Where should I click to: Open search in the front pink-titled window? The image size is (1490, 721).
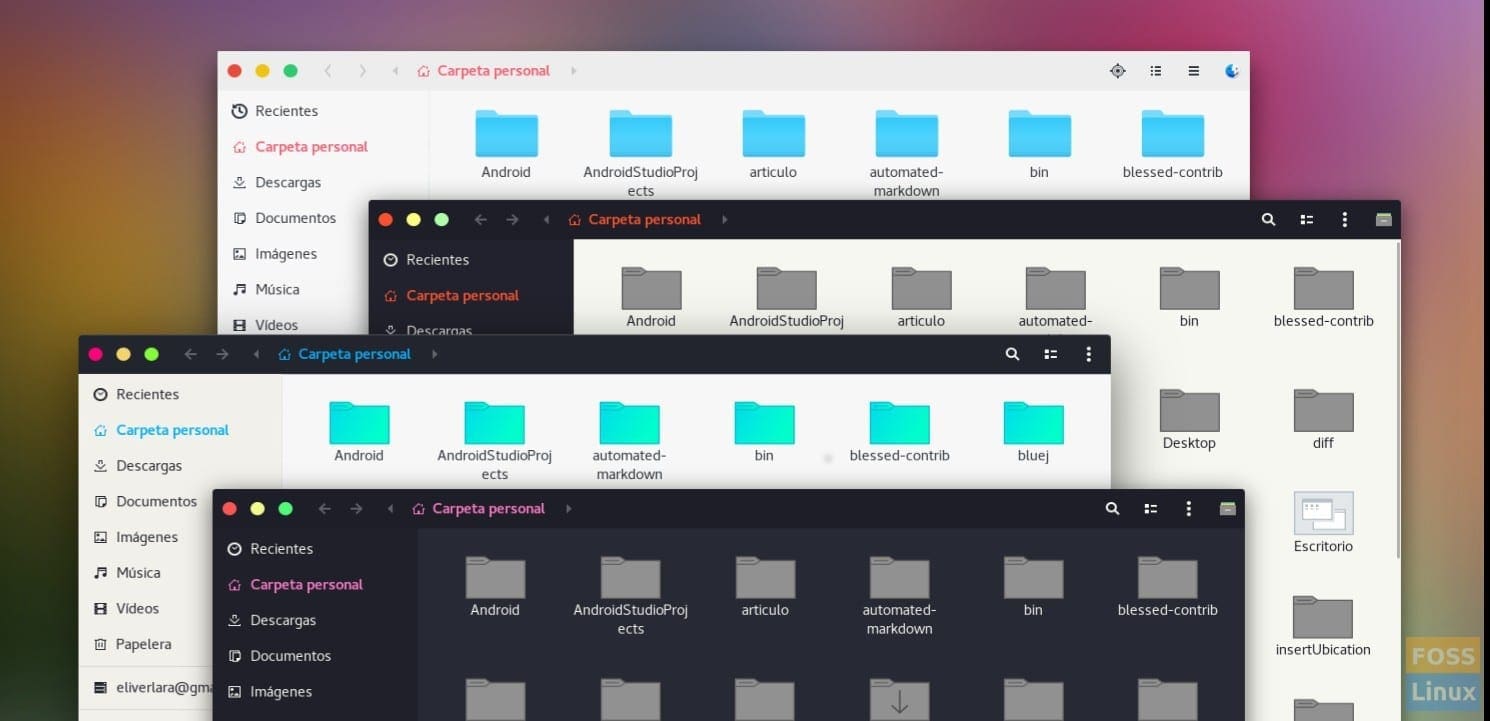tap(1112, 508)
